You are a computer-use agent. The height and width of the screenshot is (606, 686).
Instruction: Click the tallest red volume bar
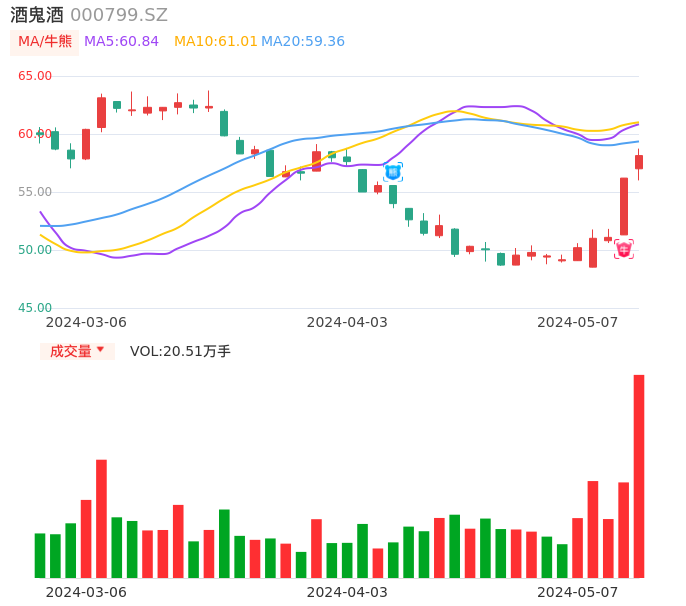tap(638, 476)
